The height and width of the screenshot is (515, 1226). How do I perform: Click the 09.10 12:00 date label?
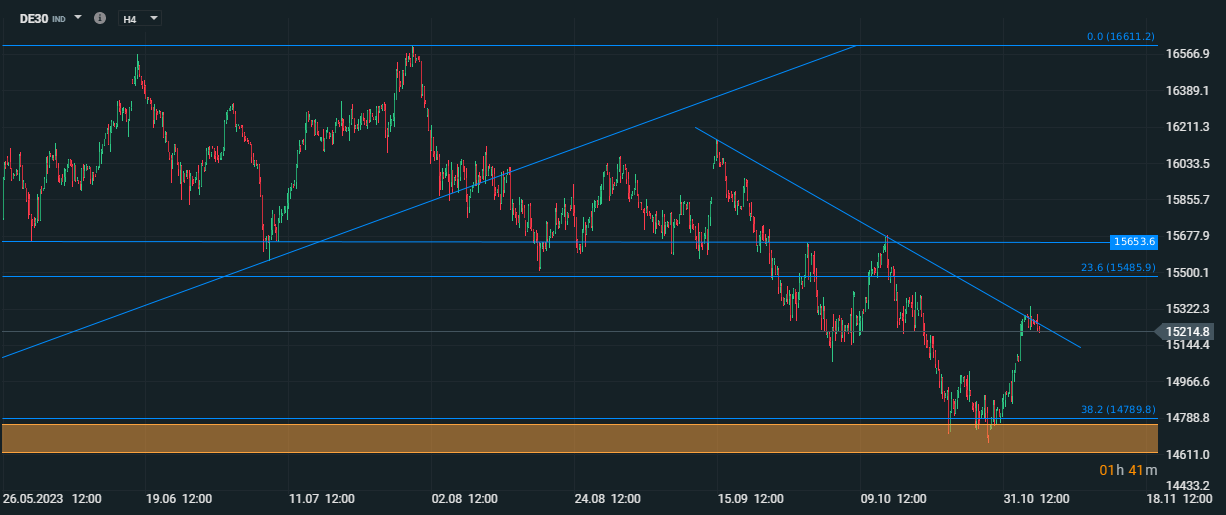[896, 497]
